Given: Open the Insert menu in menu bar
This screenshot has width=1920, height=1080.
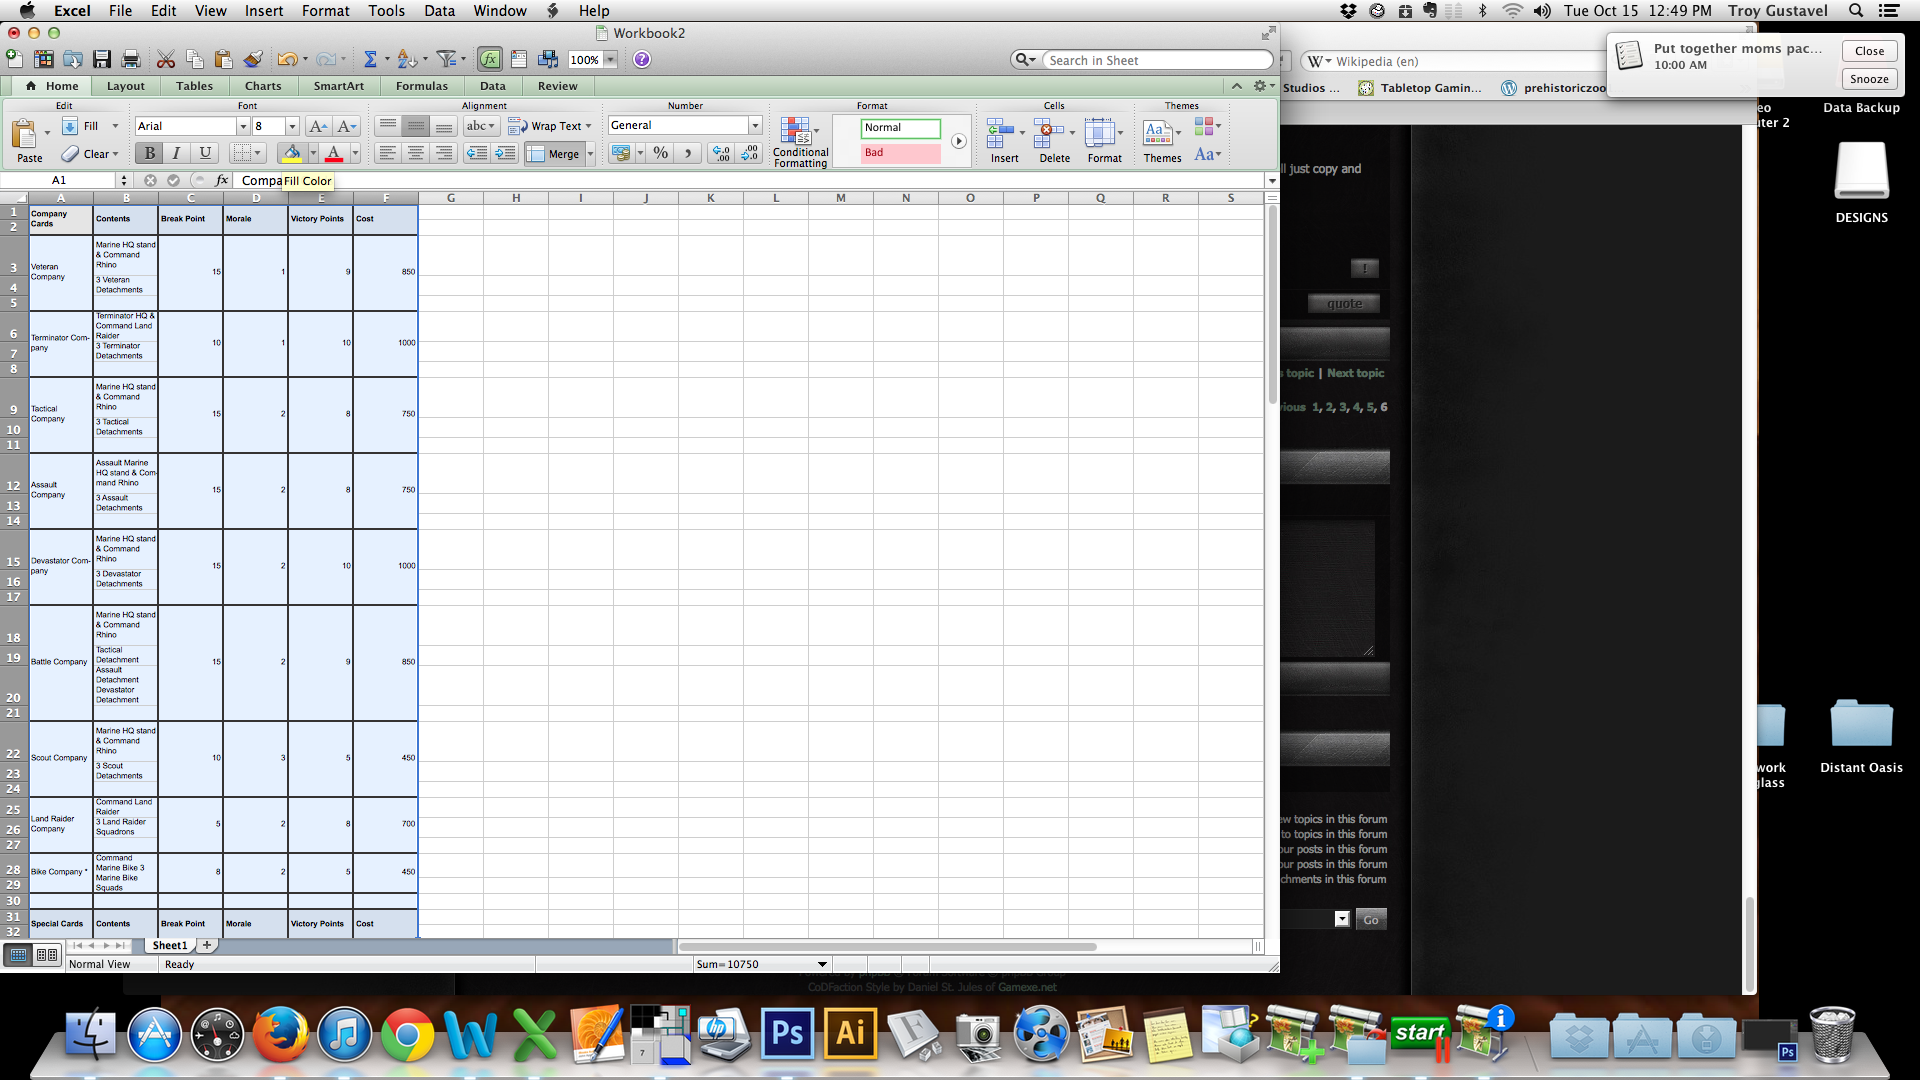Looking at the screenshot, I should (x=264, y=11).
